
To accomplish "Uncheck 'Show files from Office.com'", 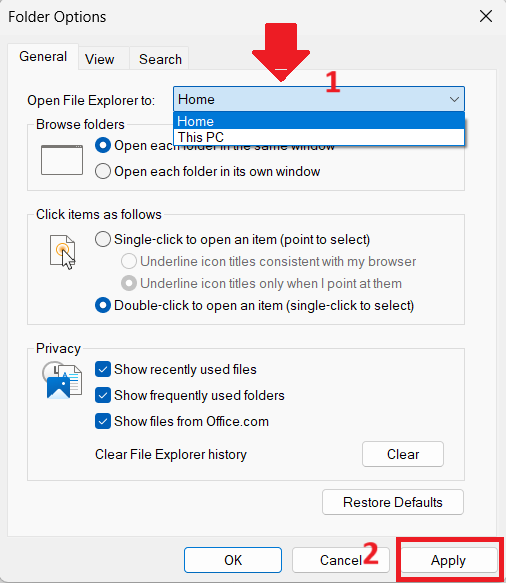I will [103, 421].
